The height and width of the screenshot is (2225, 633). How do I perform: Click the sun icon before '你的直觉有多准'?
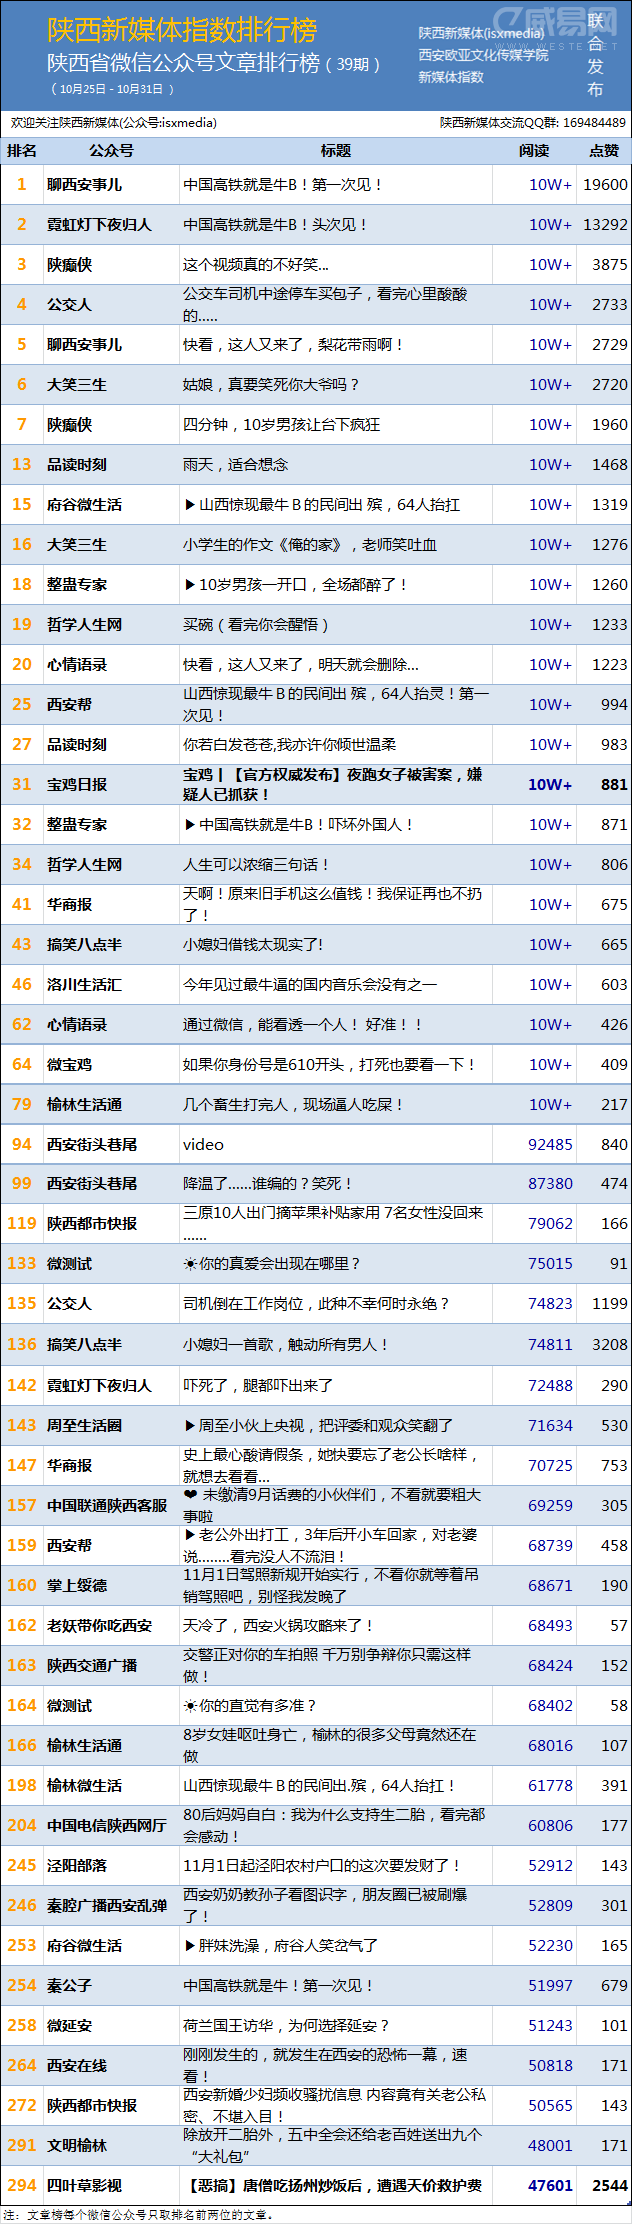(x=190, y=1706)
